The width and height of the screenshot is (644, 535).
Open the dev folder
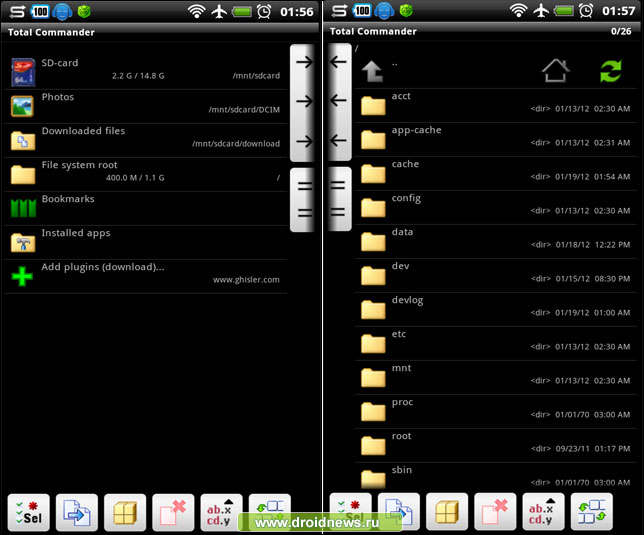496,276
